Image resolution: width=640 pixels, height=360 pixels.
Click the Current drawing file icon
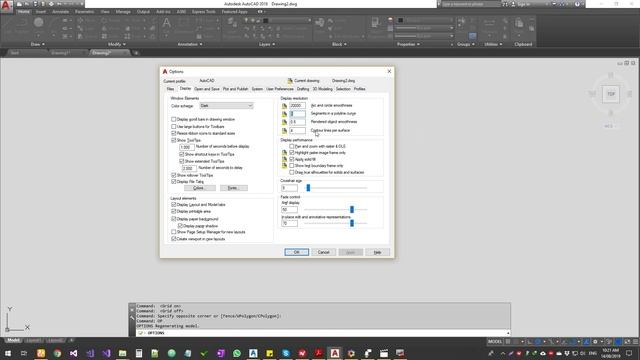[x=290, y=81]
